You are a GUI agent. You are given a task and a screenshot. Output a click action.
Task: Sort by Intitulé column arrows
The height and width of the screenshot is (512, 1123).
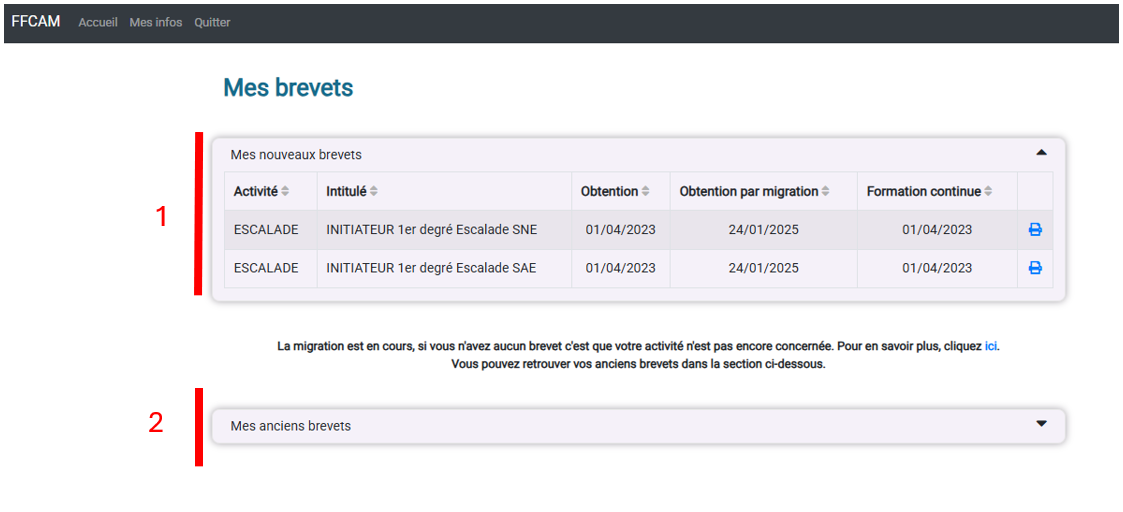coord(374,191)
